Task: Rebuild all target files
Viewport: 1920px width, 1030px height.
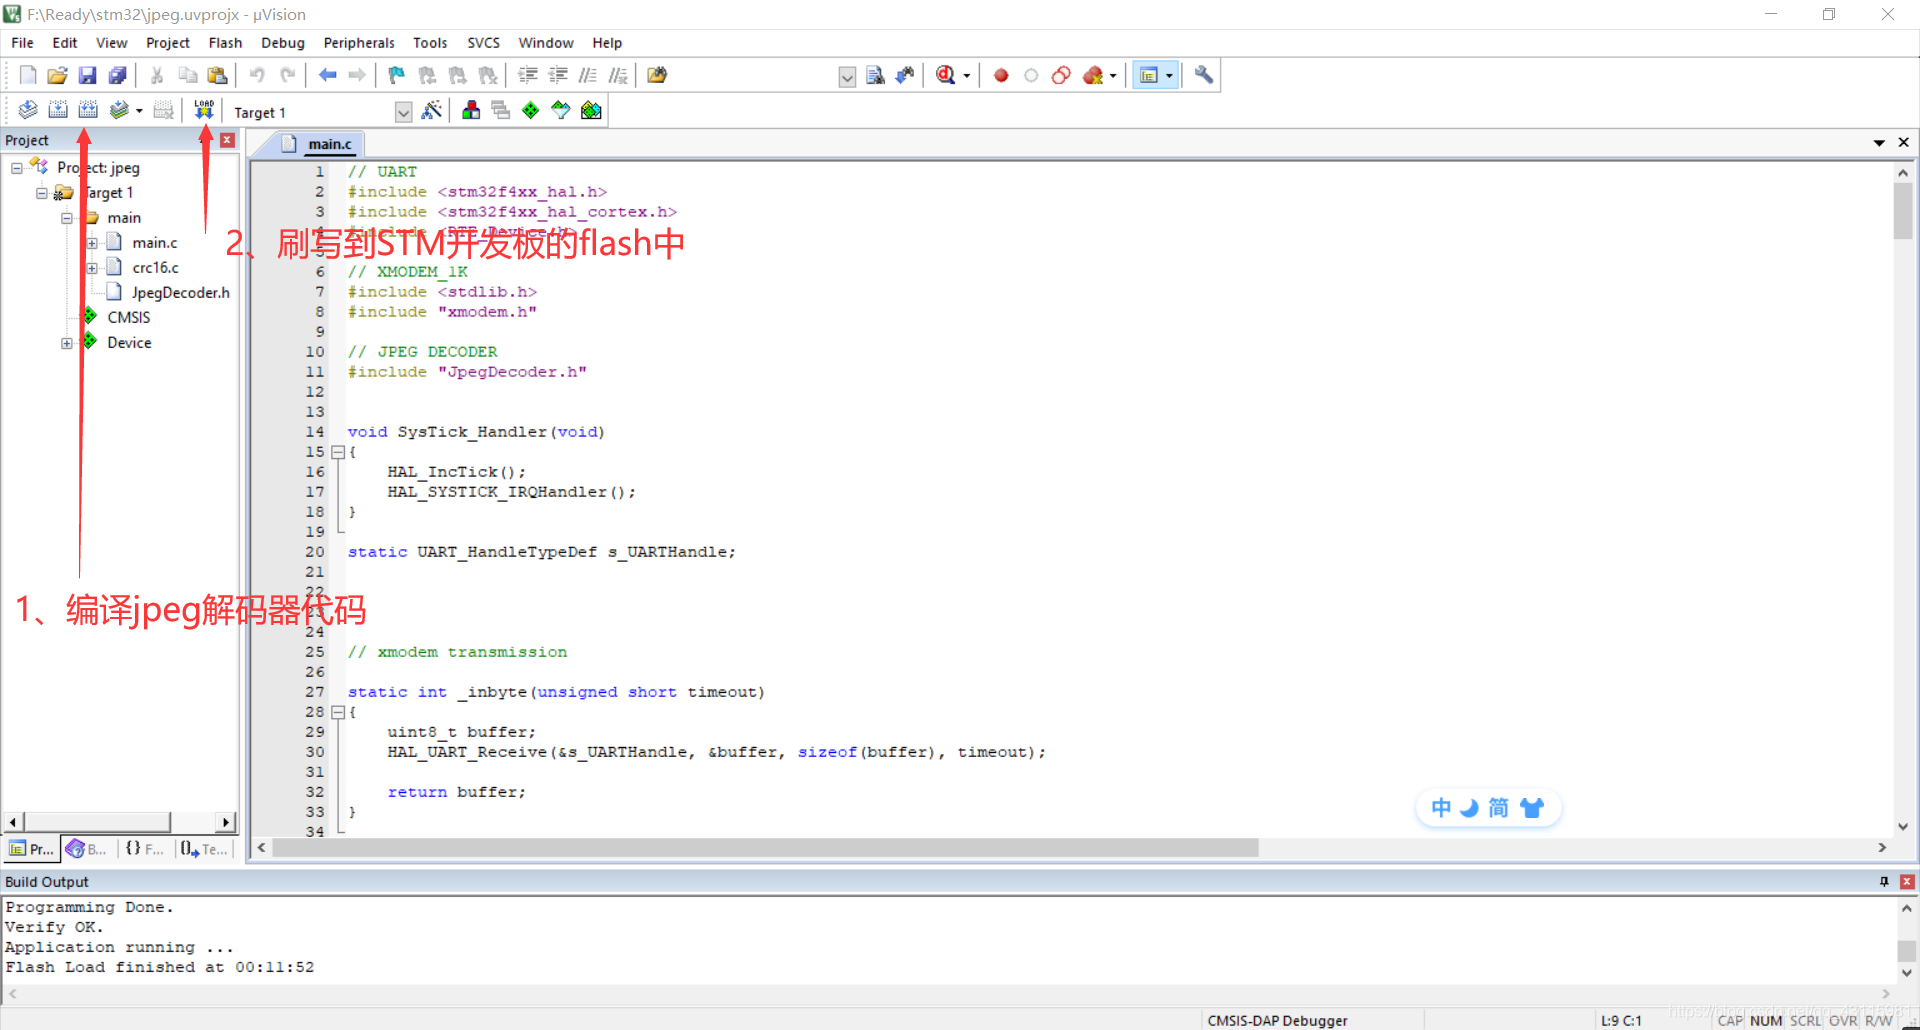Action: tap(88, 110)
